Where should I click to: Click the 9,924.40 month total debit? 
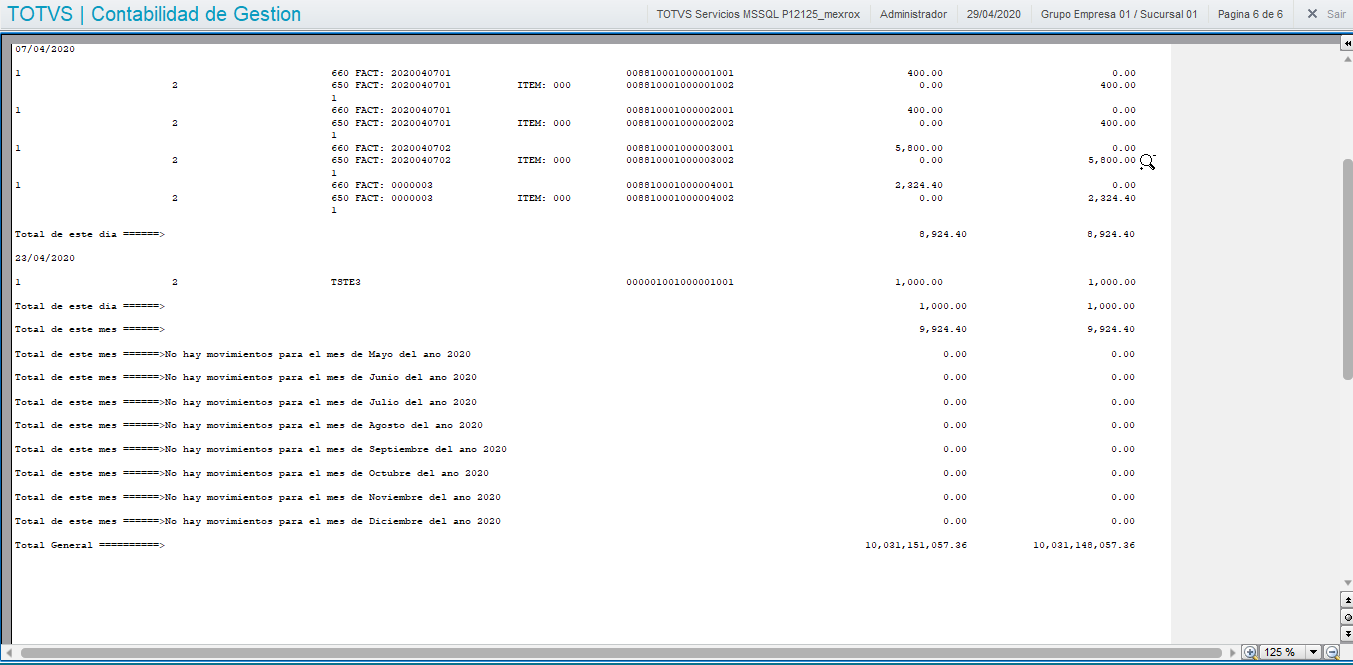[943, 329]
